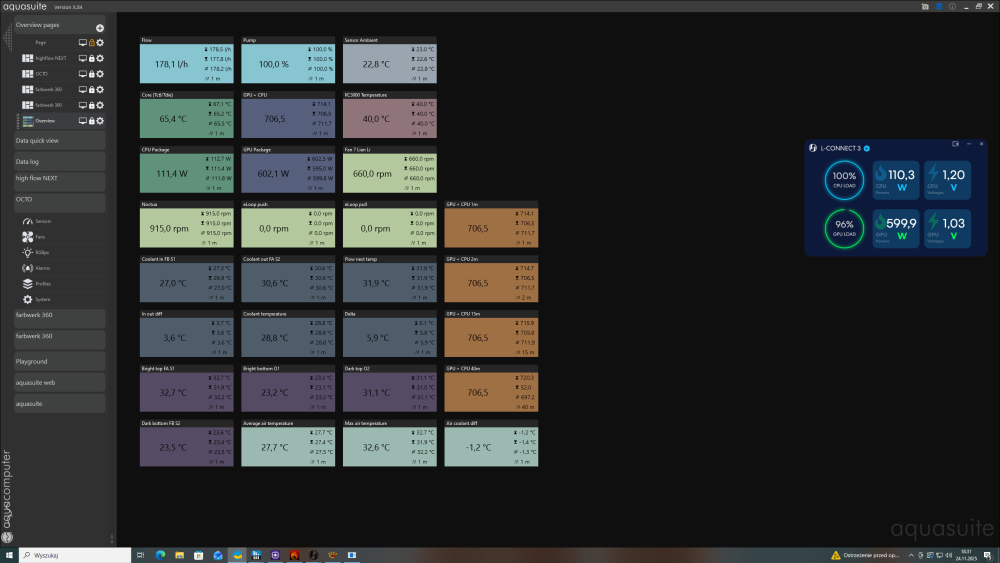Click the Sensor Ambient tile showing 22,8 °C
Image resolution: width=1000 pixels, height=563 pixels.
point(390,60)
